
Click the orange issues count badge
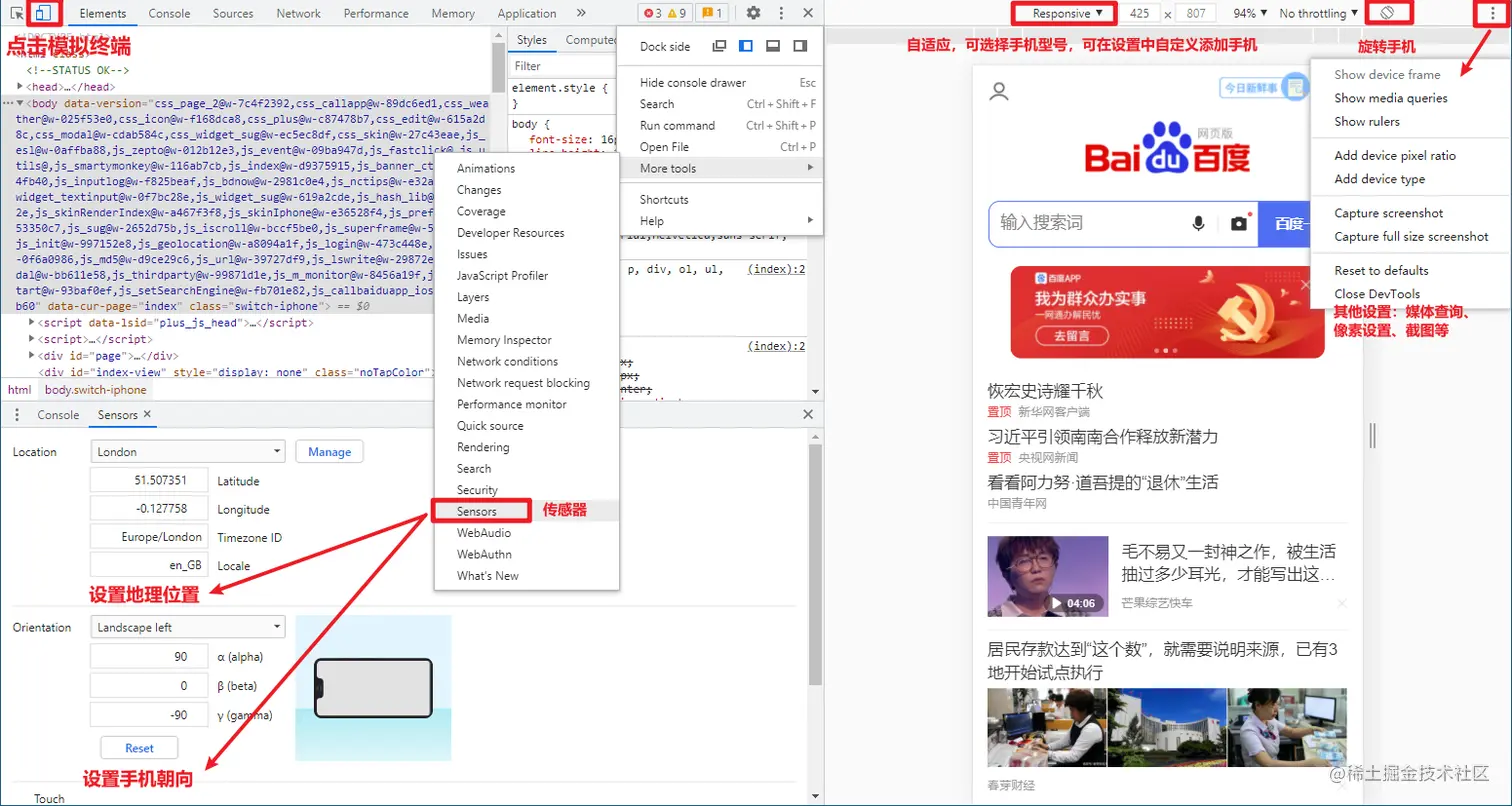(x=712, y=13)
